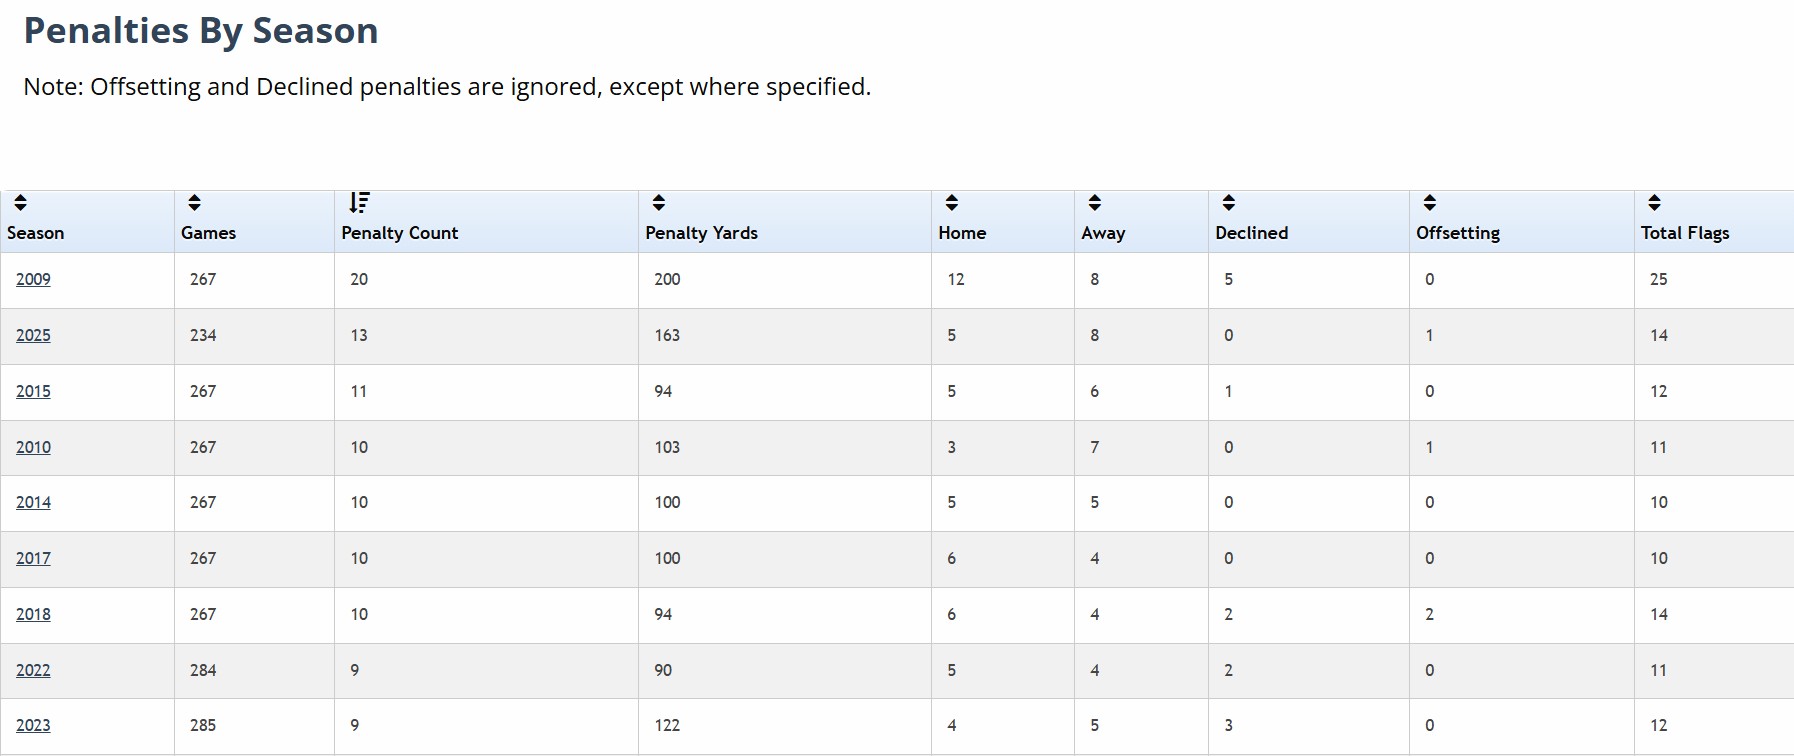Sort table by Season column icon
1794x756 pixels.
(x=20, y=203)
